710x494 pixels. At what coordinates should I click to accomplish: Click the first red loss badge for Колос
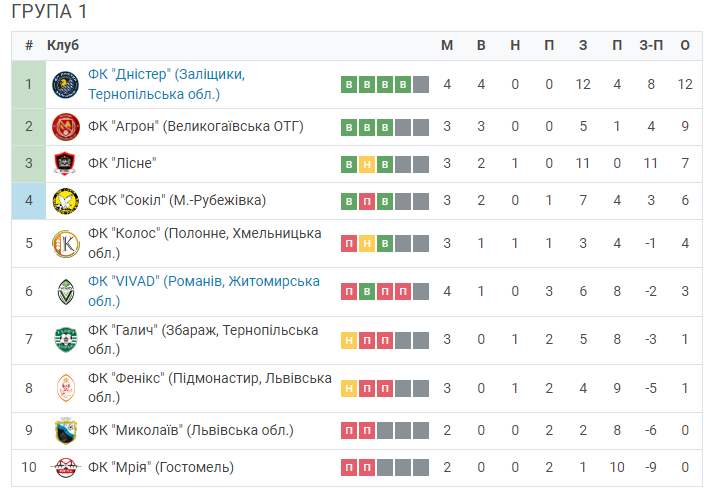349,244
